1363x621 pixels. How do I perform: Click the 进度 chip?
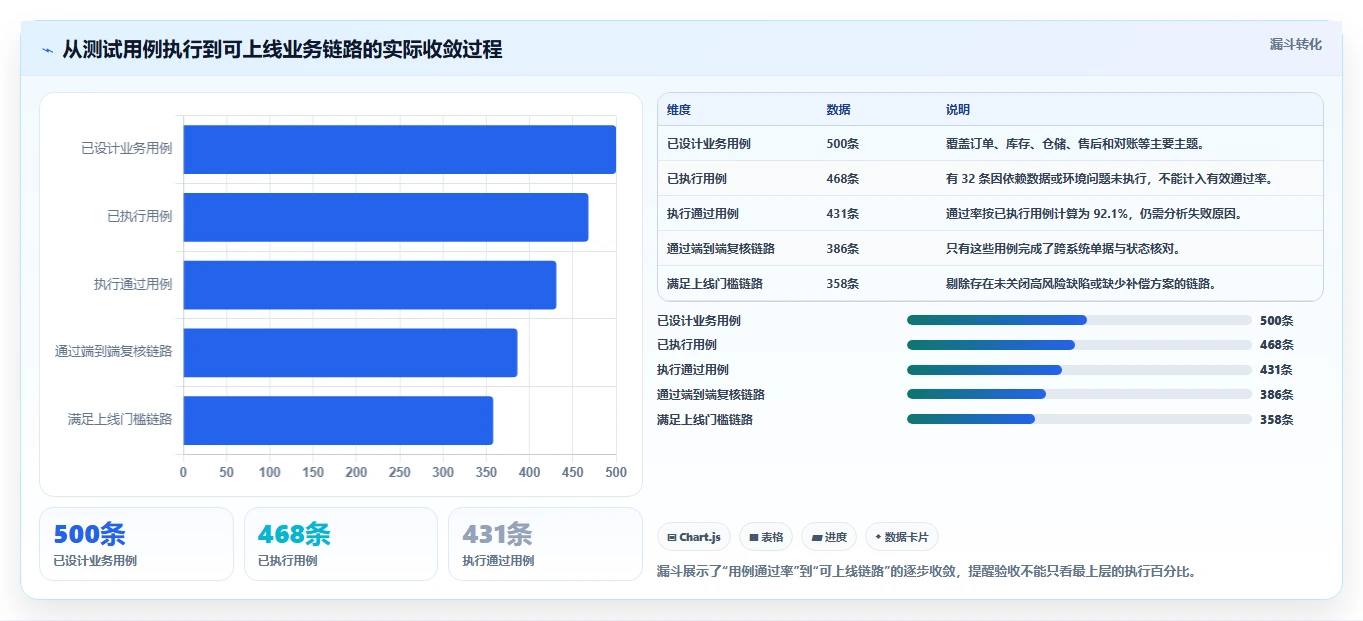pos(829,537)
